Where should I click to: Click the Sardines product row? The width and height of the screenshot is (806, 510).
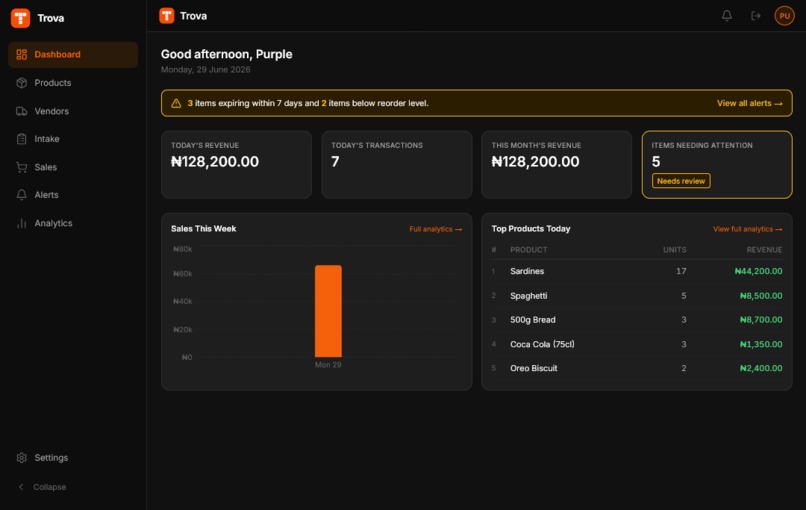pyautogui.click(x=637, y=271)
